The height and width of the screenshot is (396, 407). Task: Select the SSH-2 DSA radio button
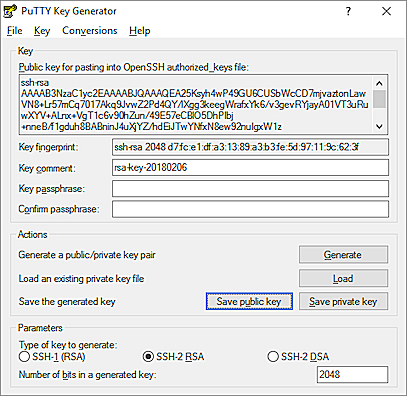(x=298, y=357)
